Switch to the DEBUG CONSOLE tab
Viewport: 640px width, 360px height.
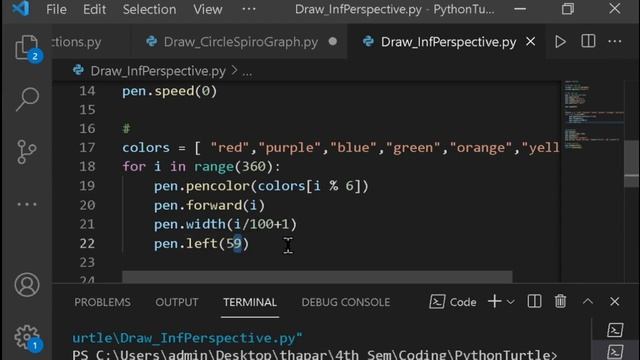(346, 302)
